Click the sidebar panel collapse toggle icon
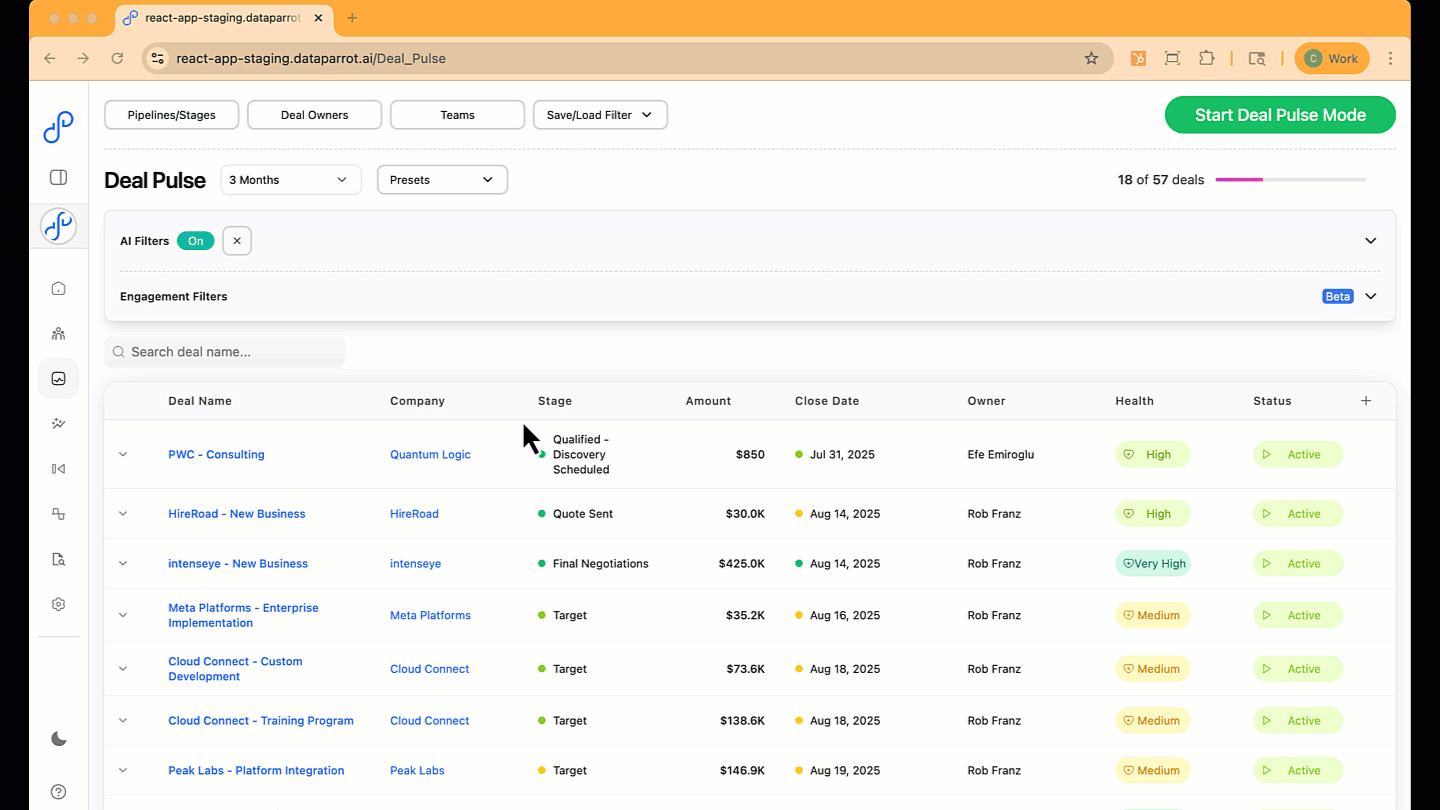 point(58,177)
